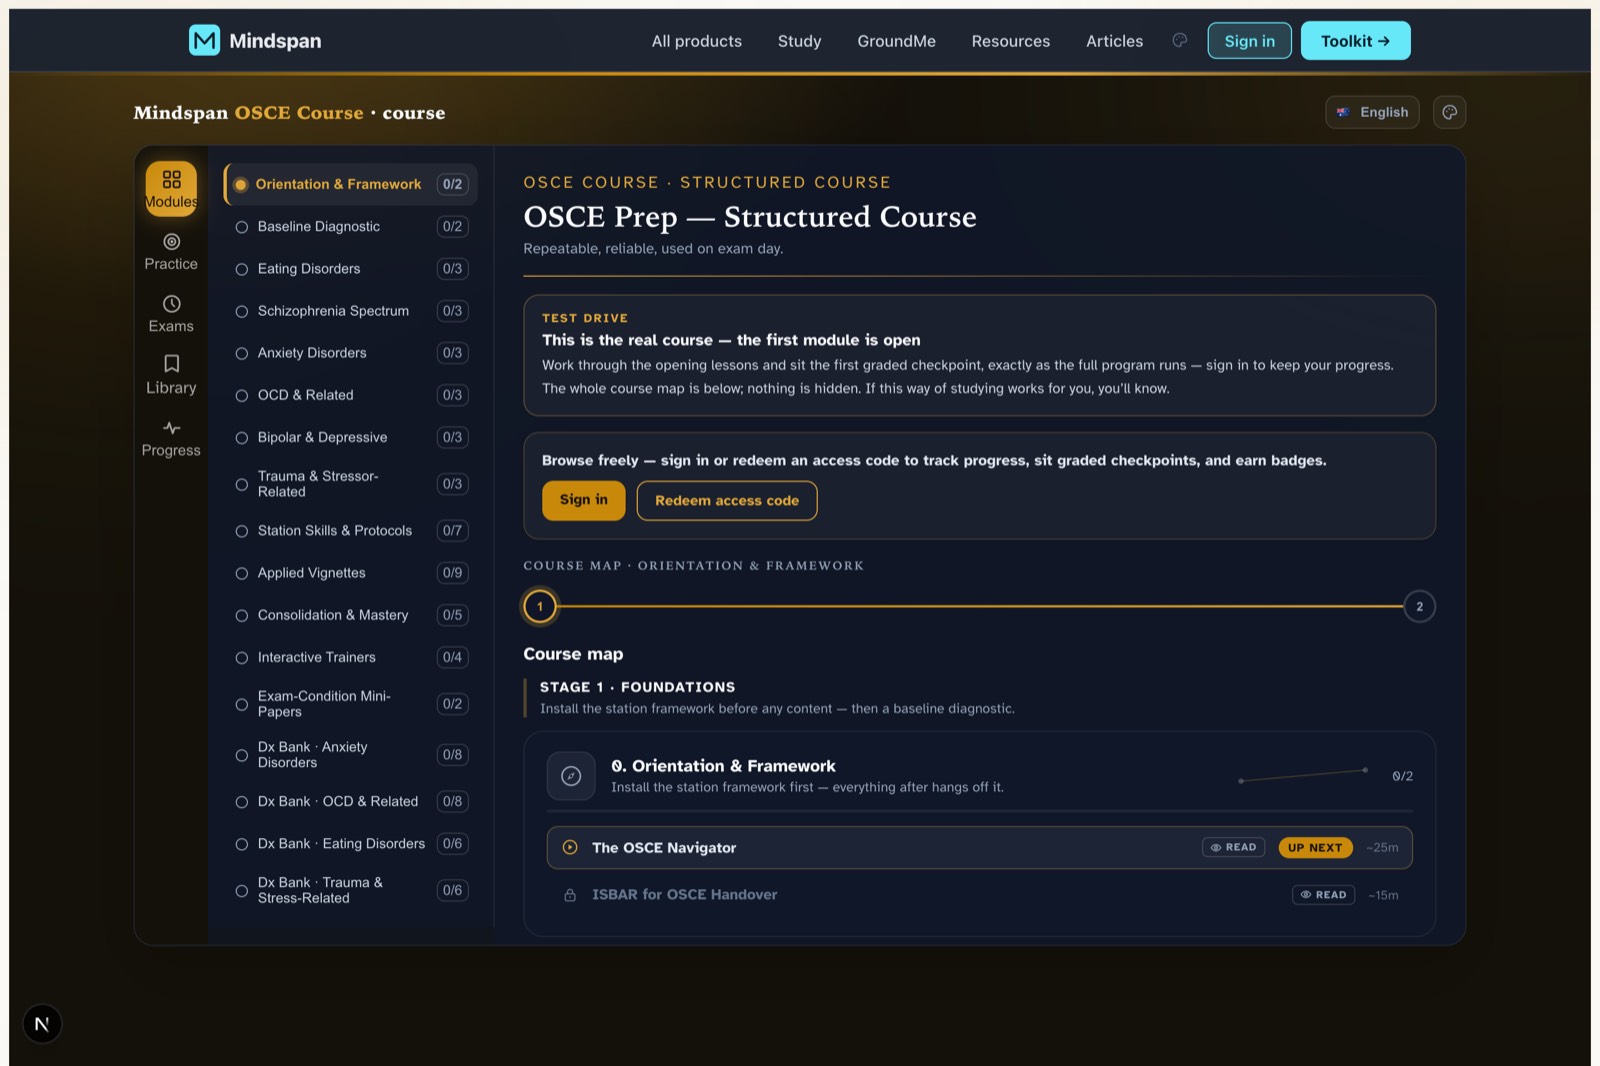The height and width of the screenshot is (1066, 1600).
Task: Open the English language dropdown
Action: [1372, 112]
